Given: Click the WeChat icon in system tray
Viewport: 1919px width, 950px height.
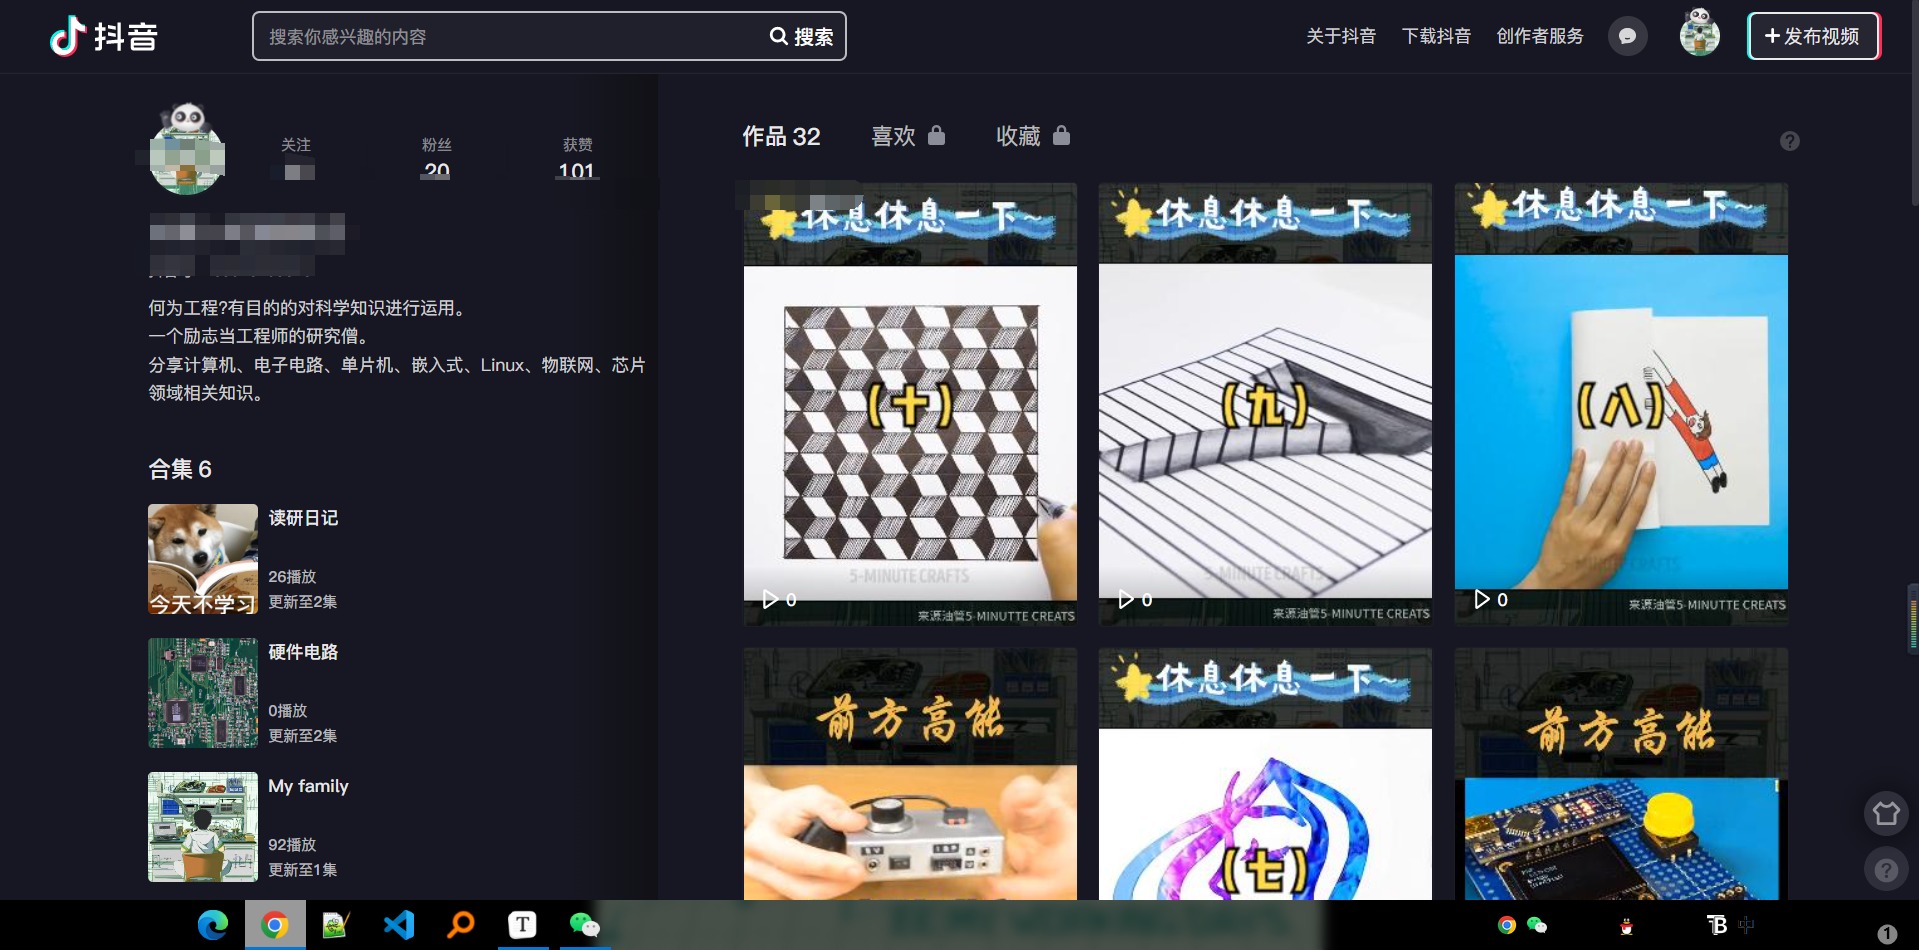Looking at the screenshot, I should pyautogui.click(x=1537, y=925).
